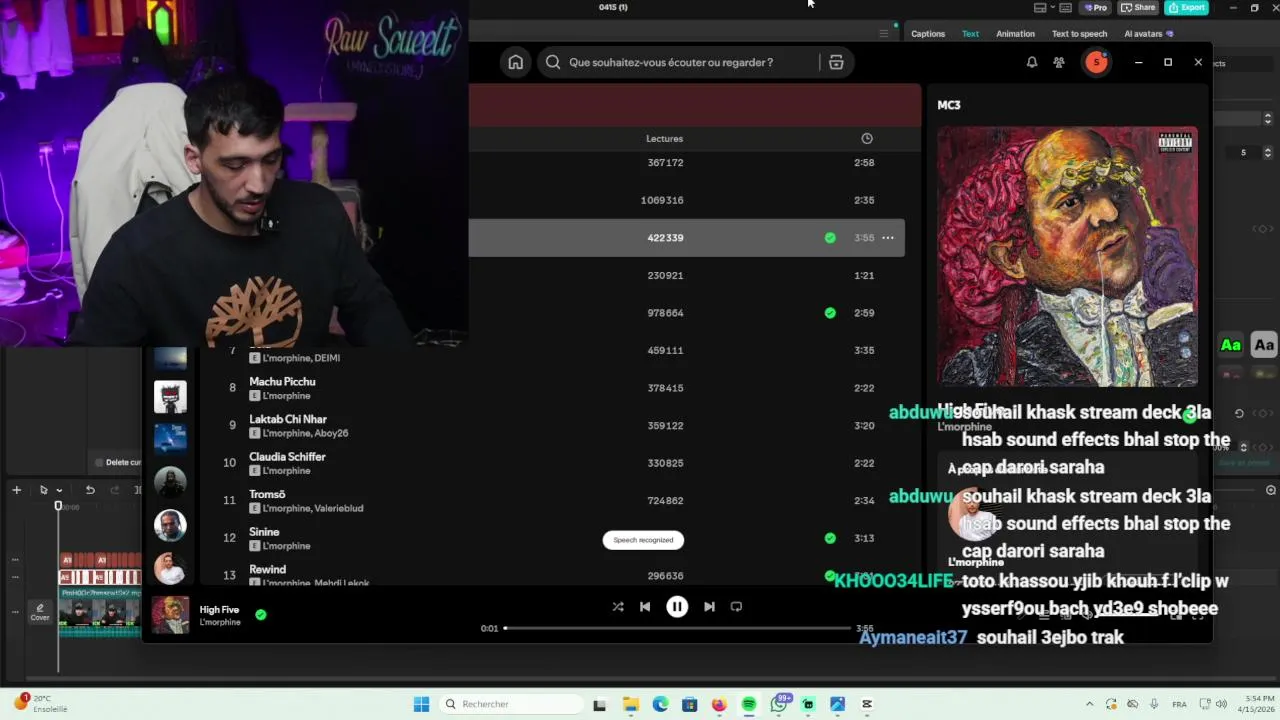The height and width of the screenshot is (720, 1280).
Task: Open artist link DEIMI
Action: 327,358
